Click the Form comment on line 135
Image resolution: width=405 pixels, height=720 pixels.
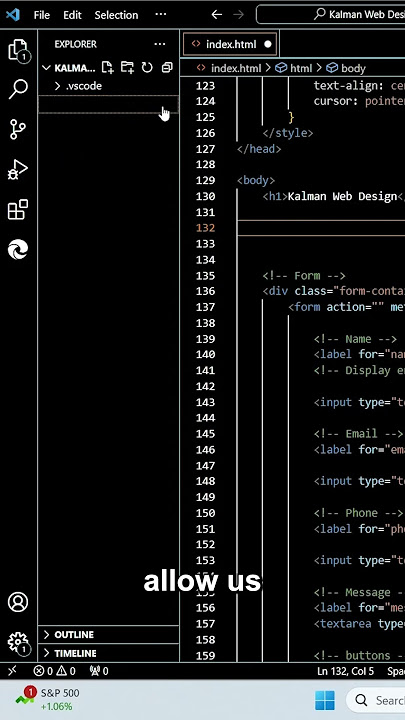click(x=304, y=276)
